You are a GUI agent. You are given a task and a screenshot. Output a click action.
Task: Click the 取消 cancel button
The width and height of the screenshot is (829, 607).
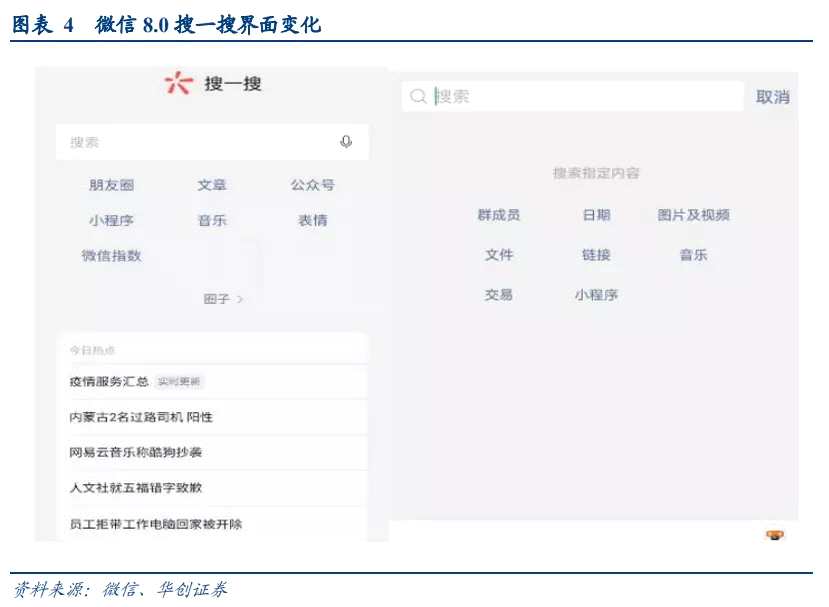tap(773, 96)
